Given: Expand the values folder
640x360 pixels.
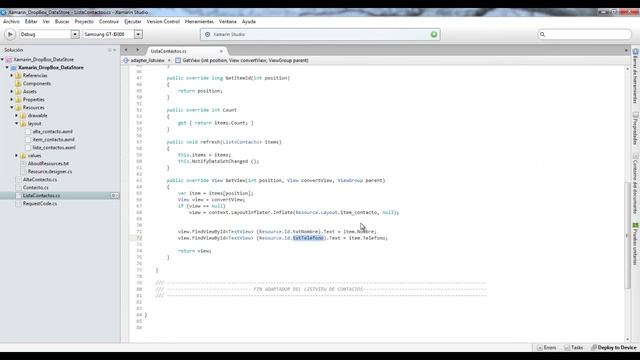Looking at the screenshot, I should [x=17, y=156].
